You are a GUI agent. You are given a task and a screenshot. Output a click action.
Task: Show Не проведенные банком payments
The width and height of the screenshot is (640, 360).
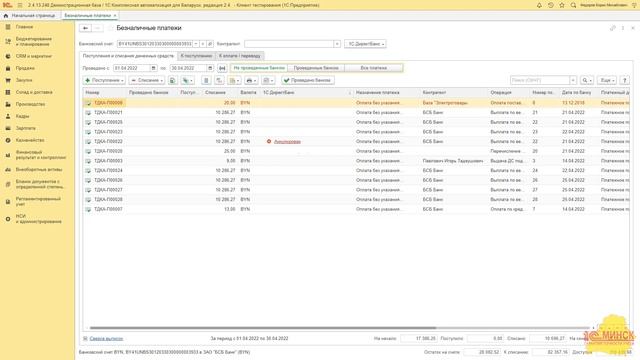(259, 68)
